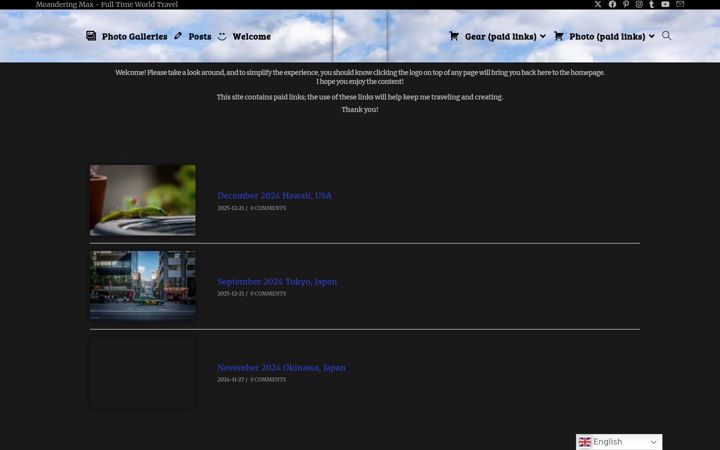Click the email envelope icon
Screen dimensions: 720x450
680,4
